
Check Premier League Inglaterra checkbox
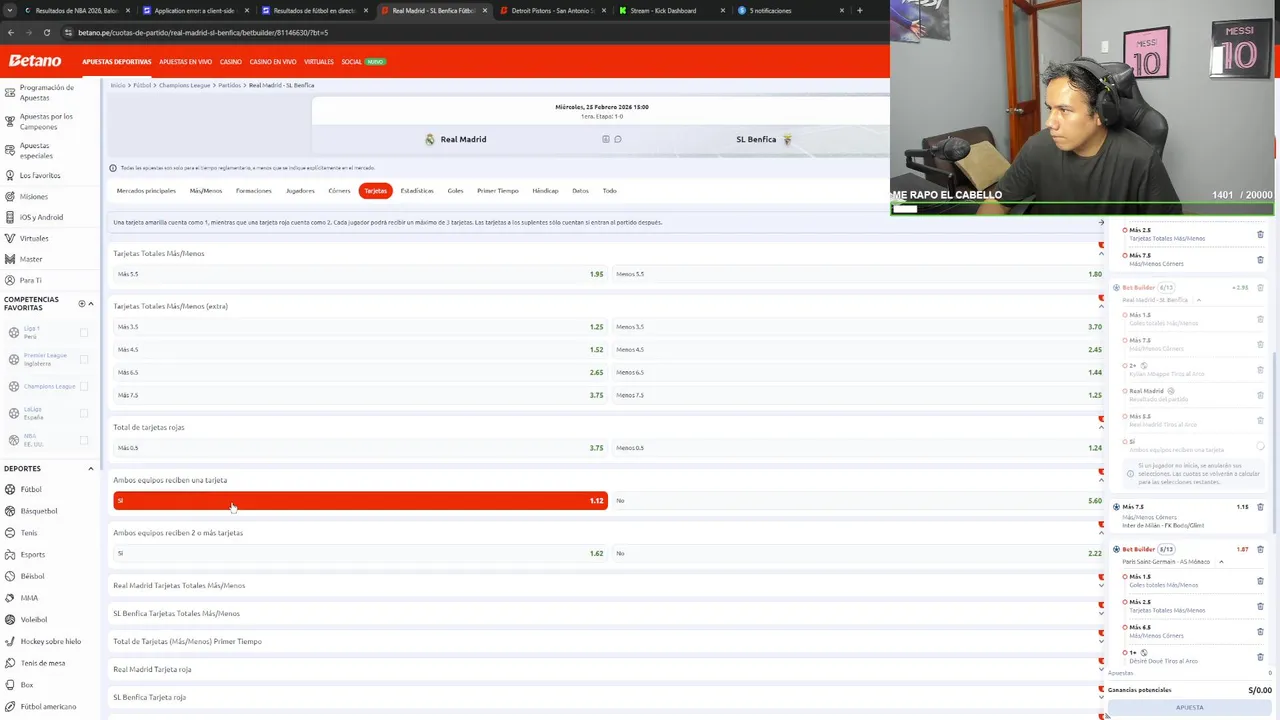click(x=84, y=359)
